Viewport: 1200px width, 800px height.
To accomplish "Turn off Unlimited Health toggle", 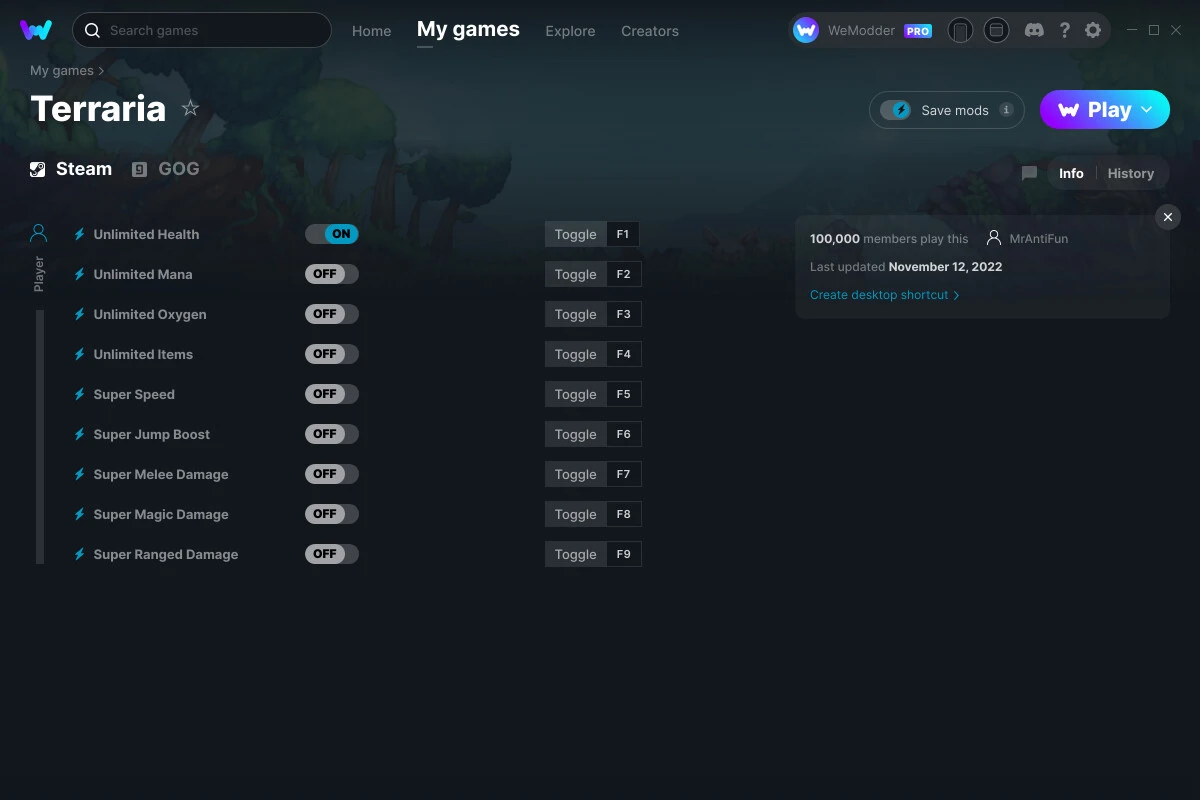I will coord(332,234).
